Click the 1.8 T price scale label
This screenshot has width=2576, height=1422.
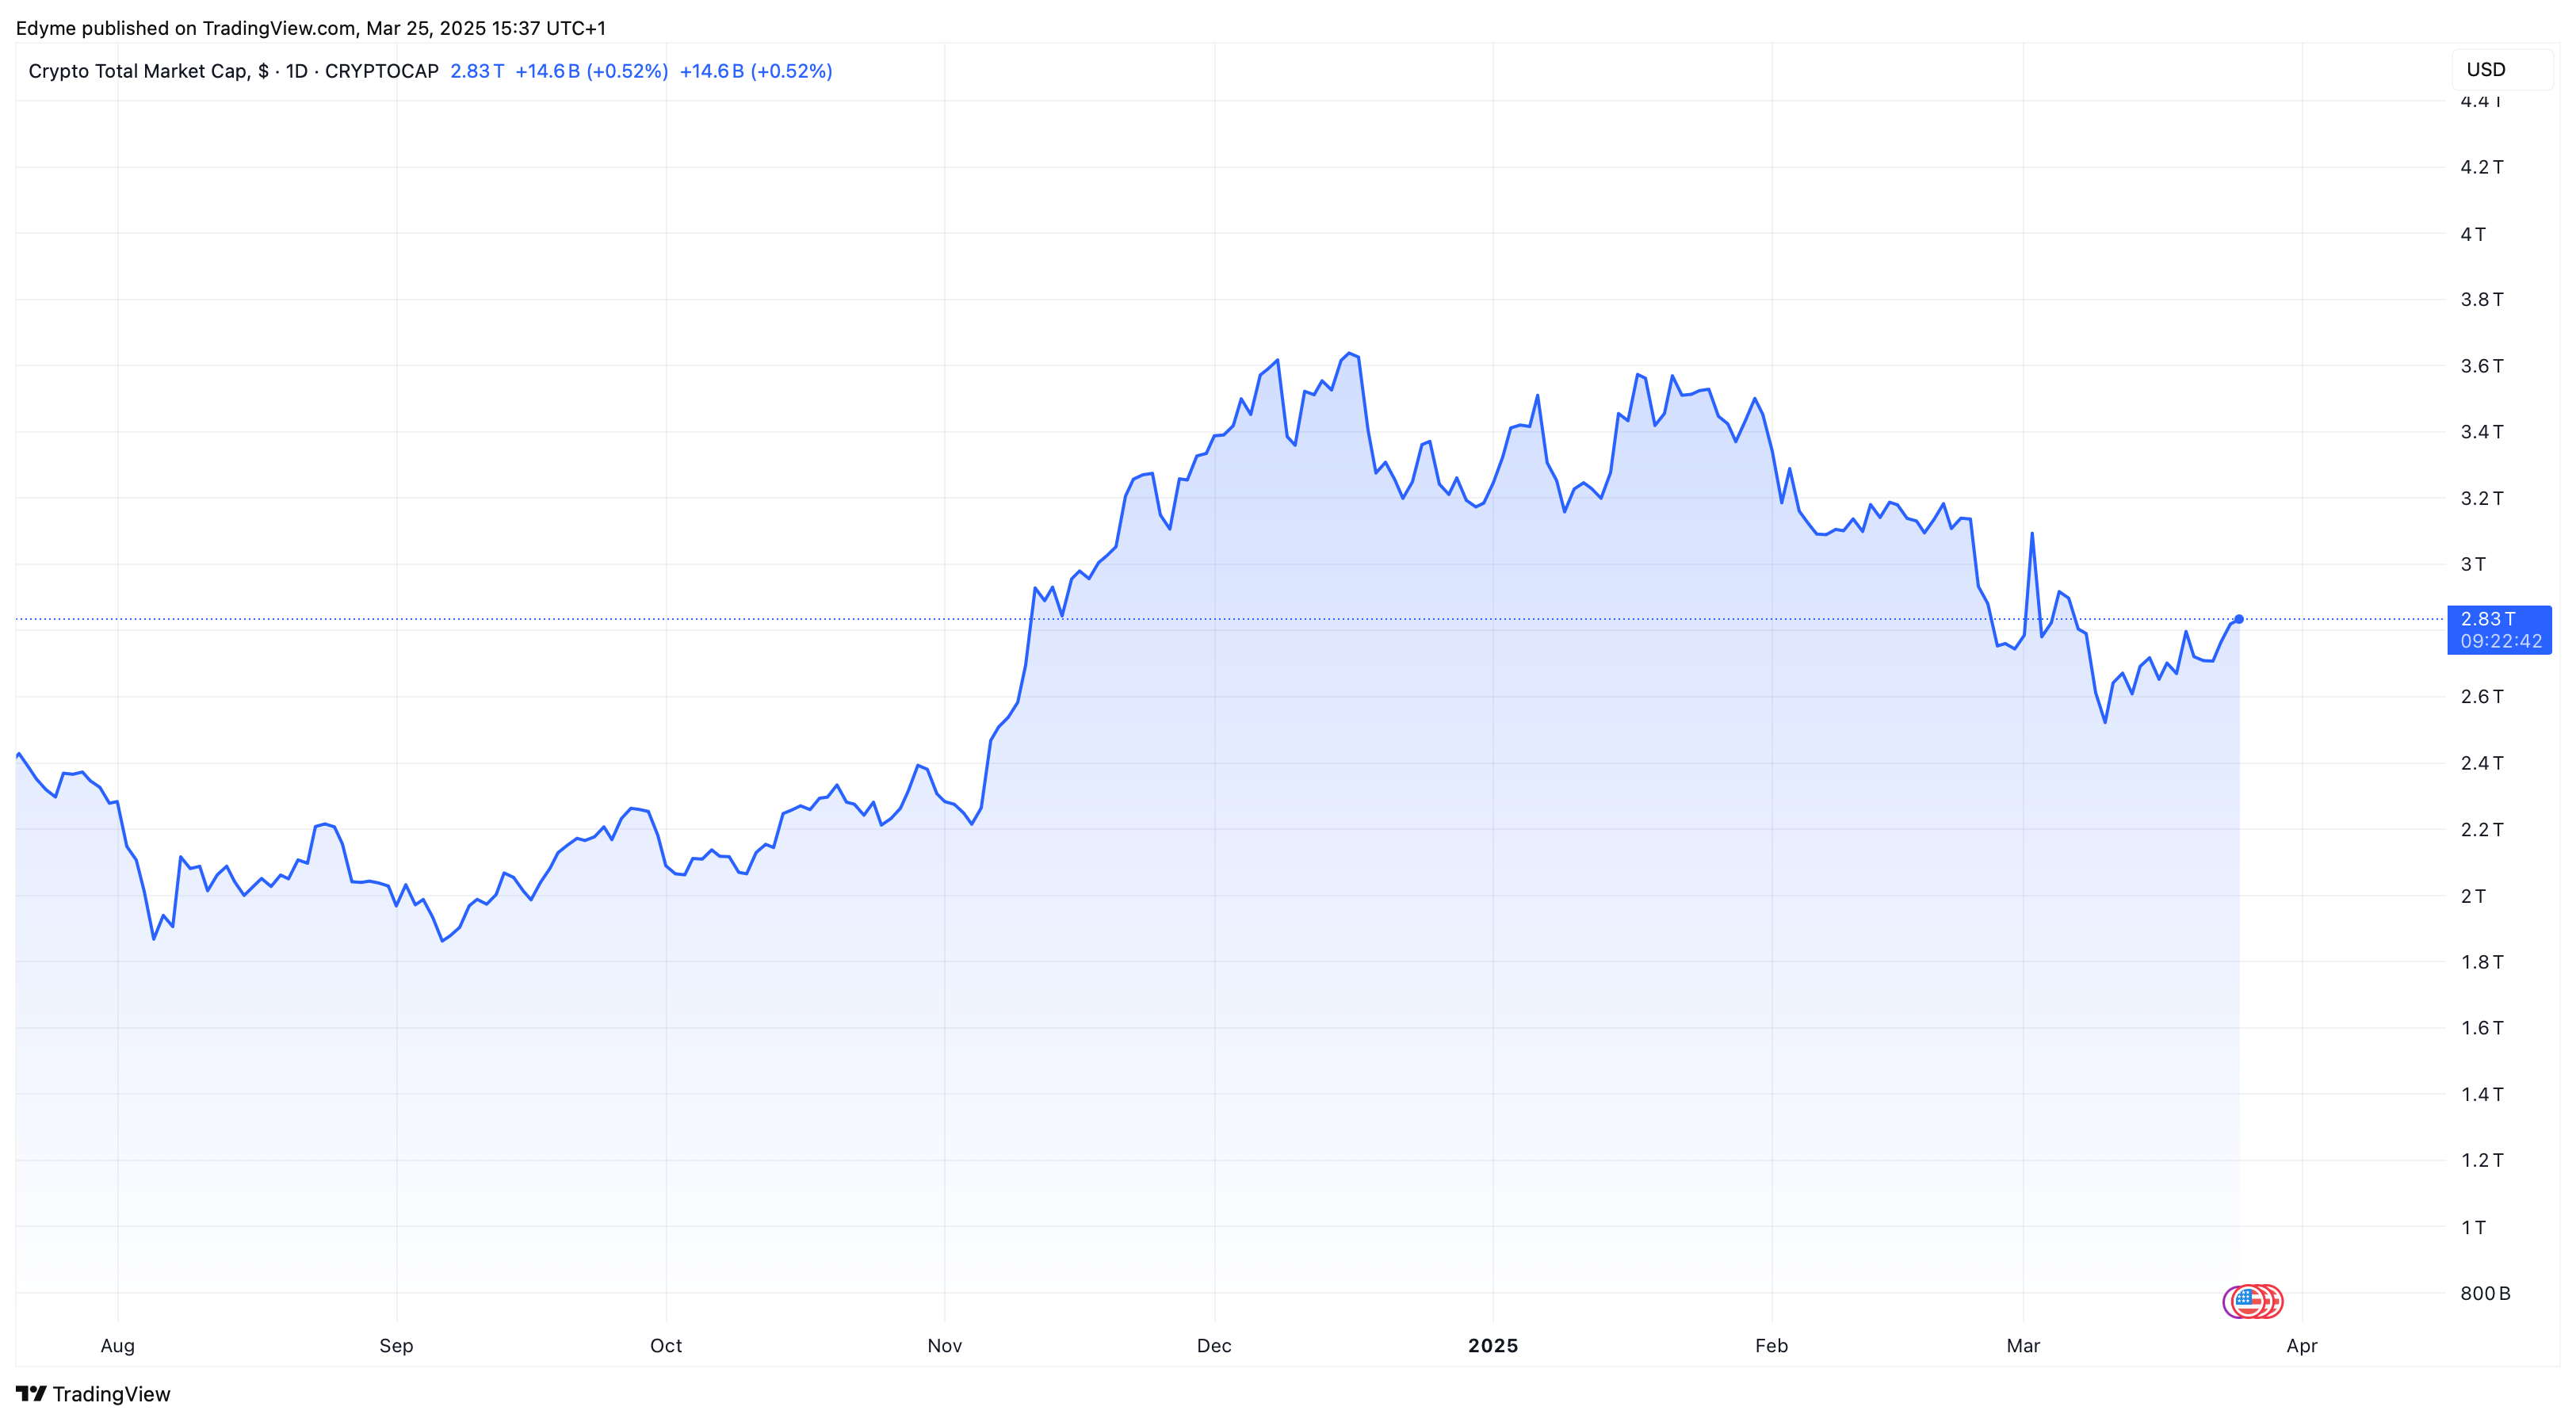(2482, 962)
